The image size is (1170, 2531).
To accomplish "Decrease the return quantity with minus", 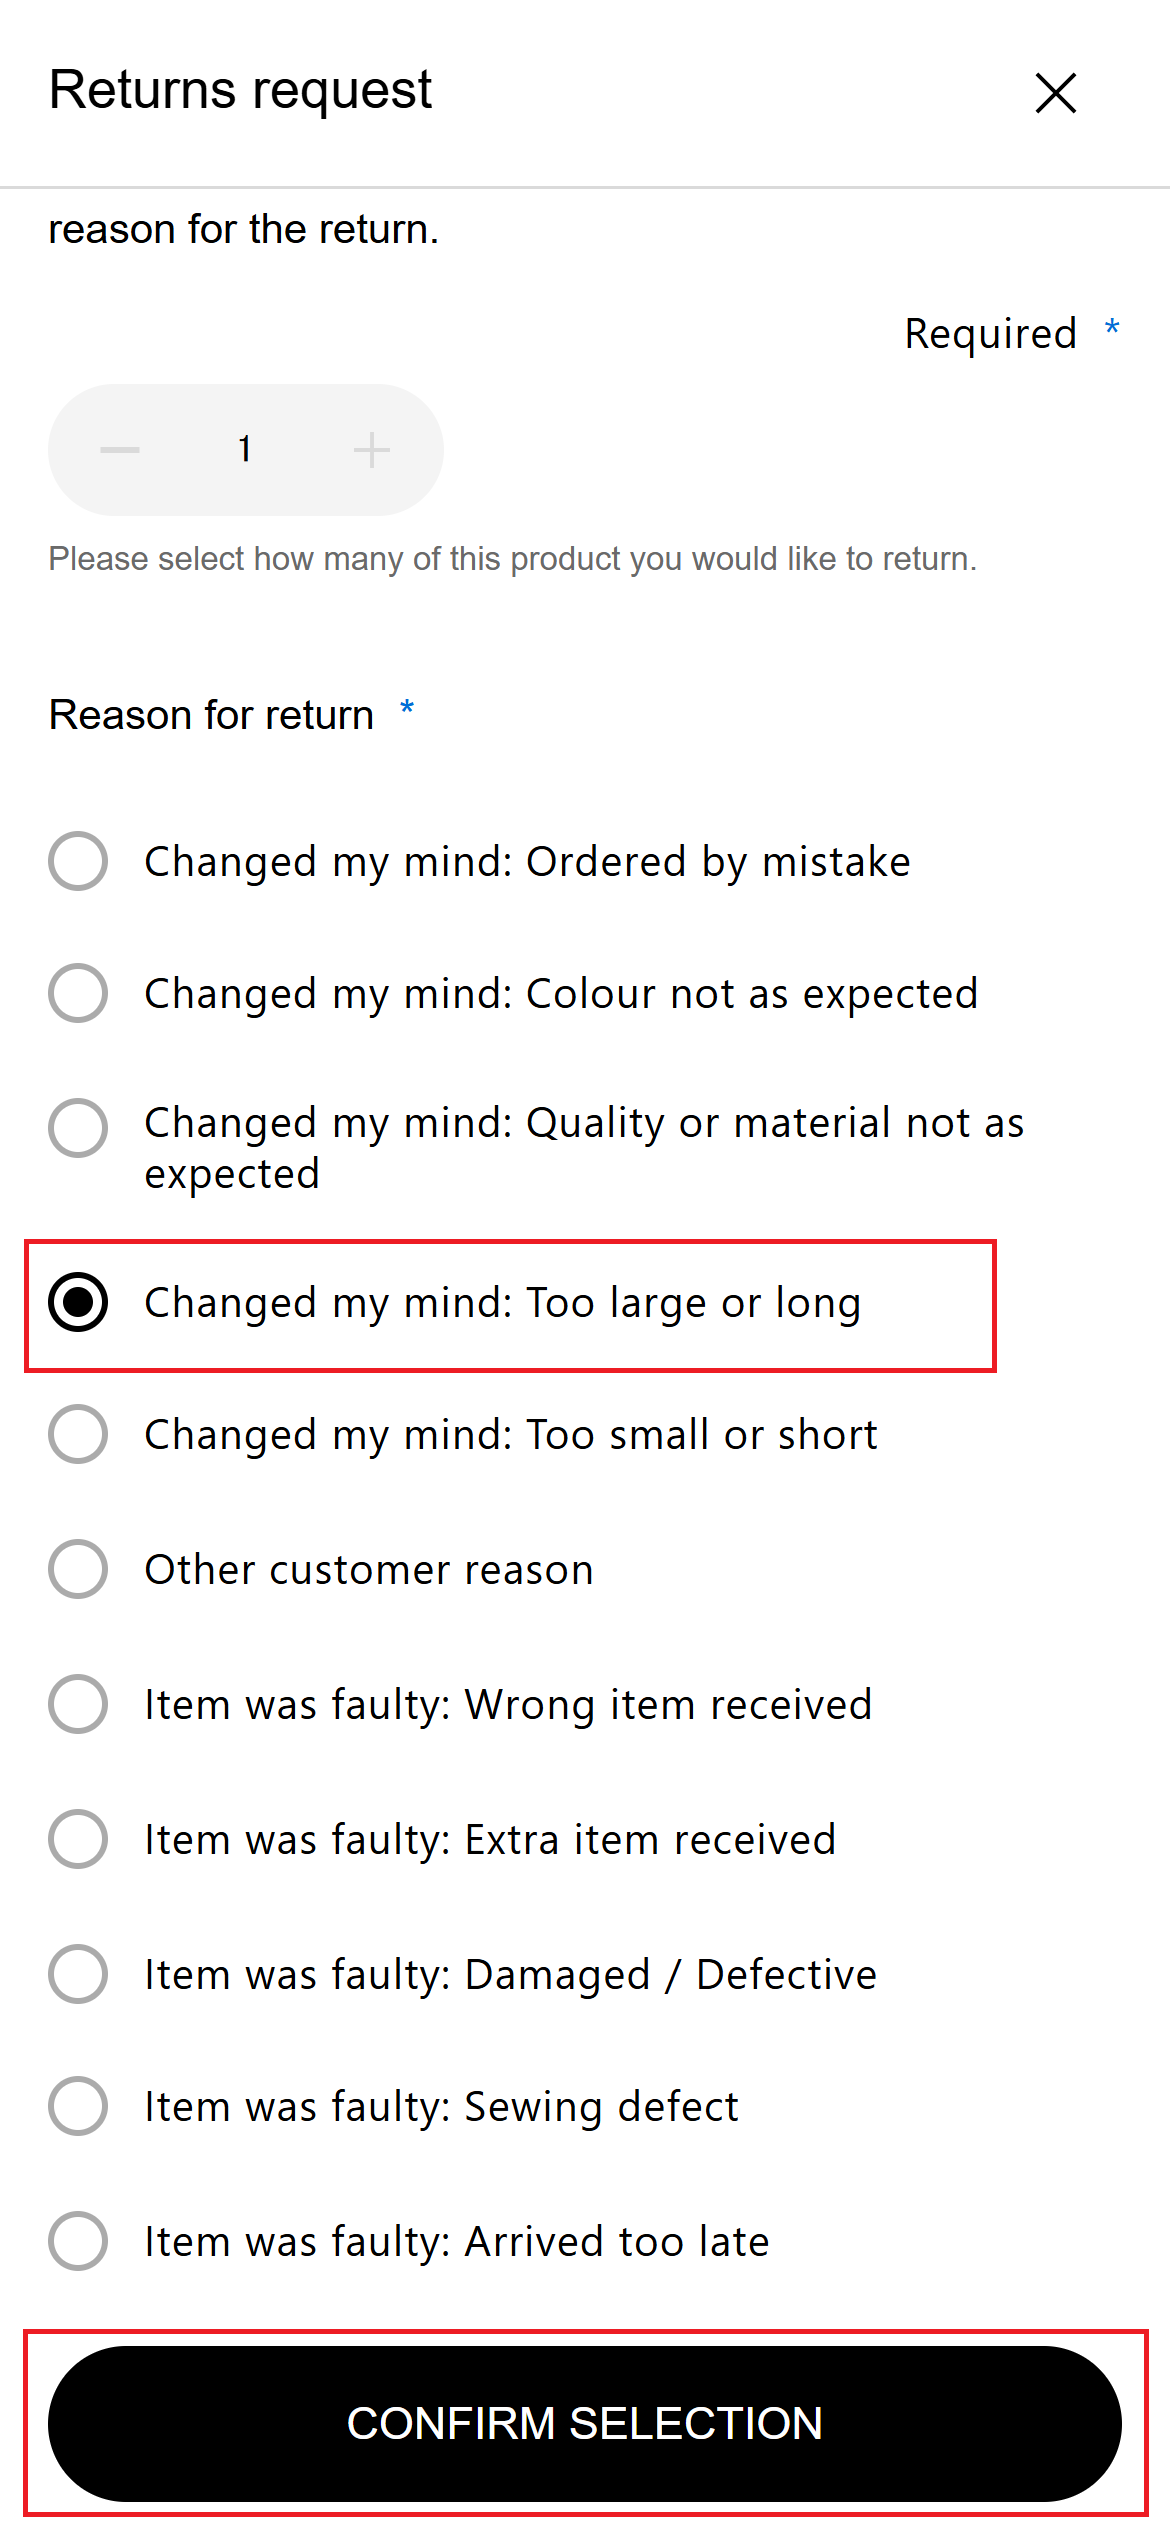I will tap(120, 450).
